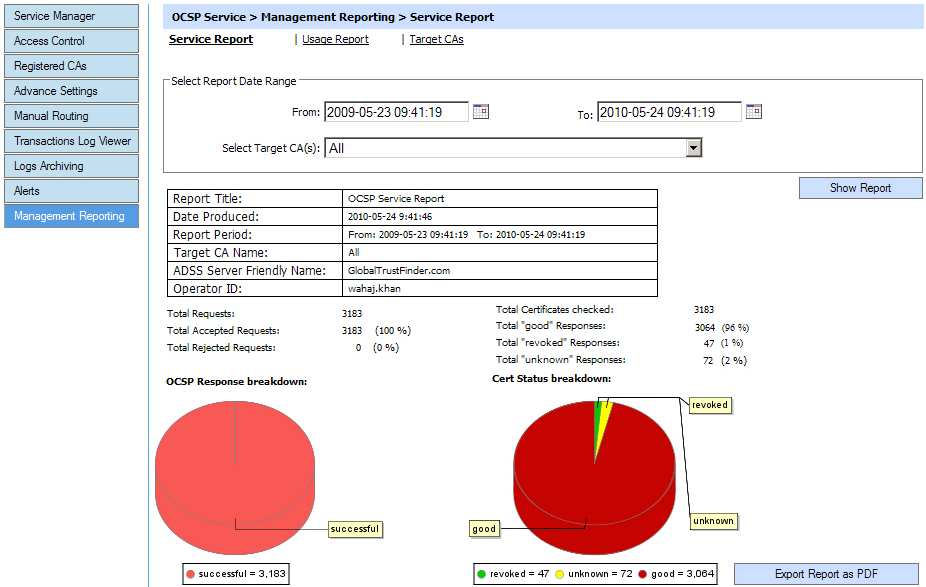Open Service Manager from the sidebar

[70, 15]
